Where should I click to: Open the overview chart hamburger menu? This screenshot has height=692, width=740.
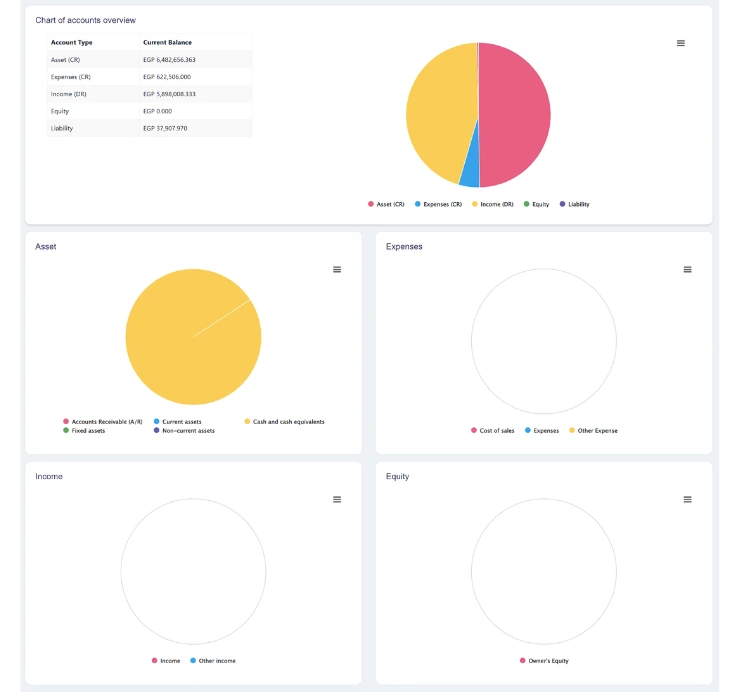pos(681,43)
